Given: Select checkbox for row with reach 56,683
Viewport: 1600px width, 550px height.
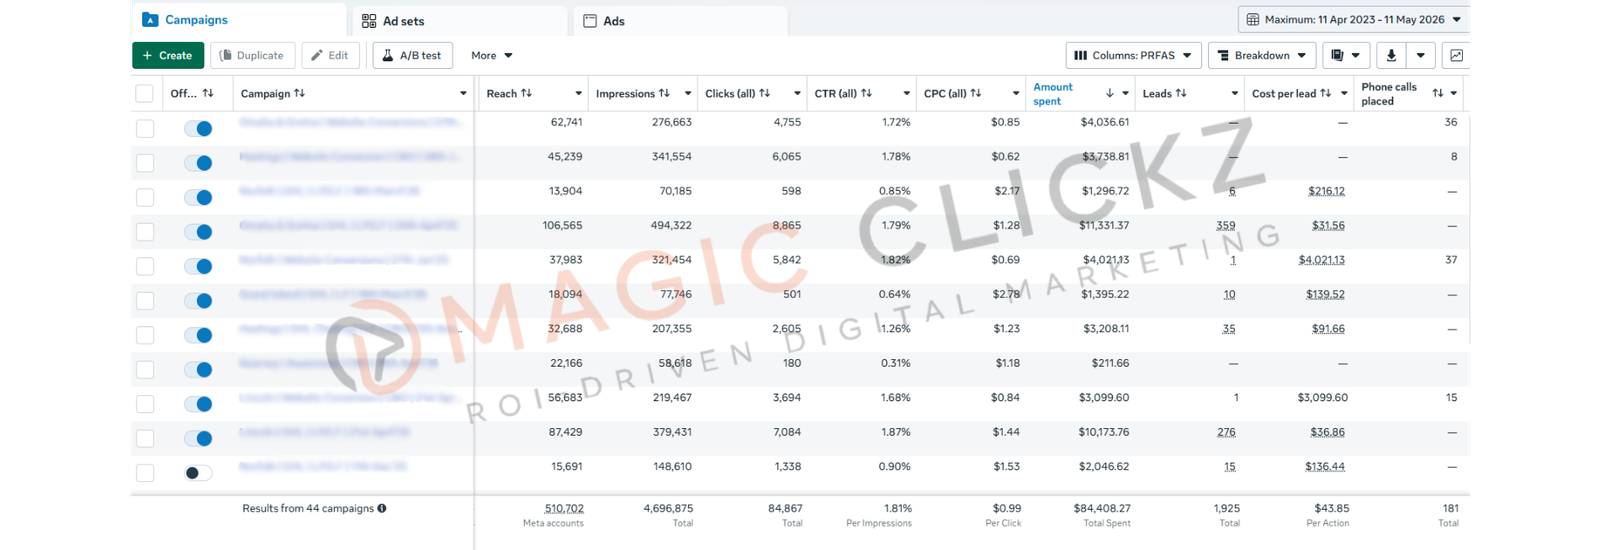Looking at the screenshot, I should click(145, 405).
